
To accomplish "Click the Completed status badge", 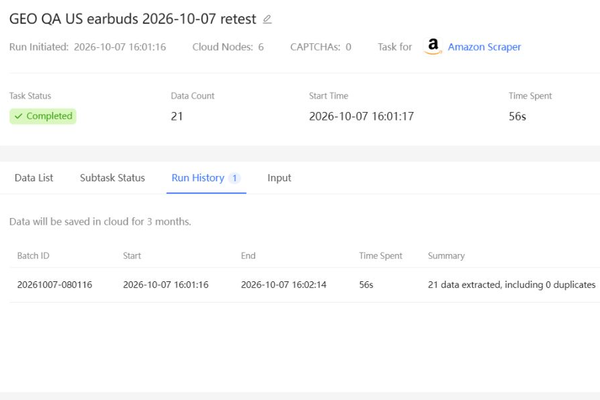I will 43,116.
